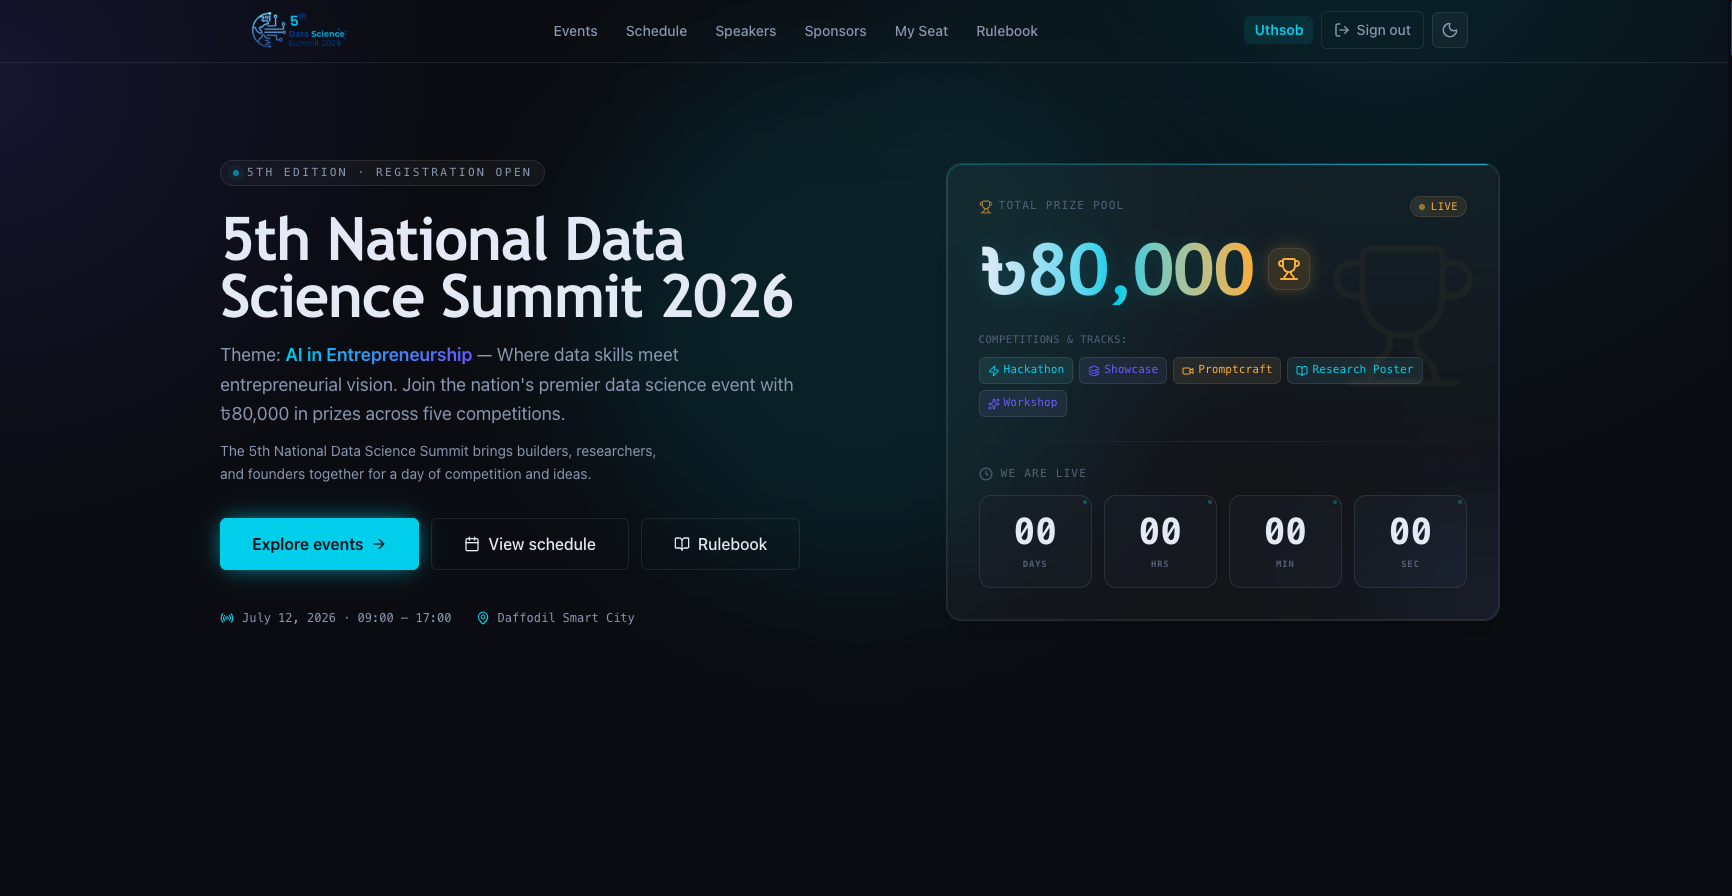Click the clock icon next to We Are Live
1732x896 pixels.
click(x=986, y=474)
